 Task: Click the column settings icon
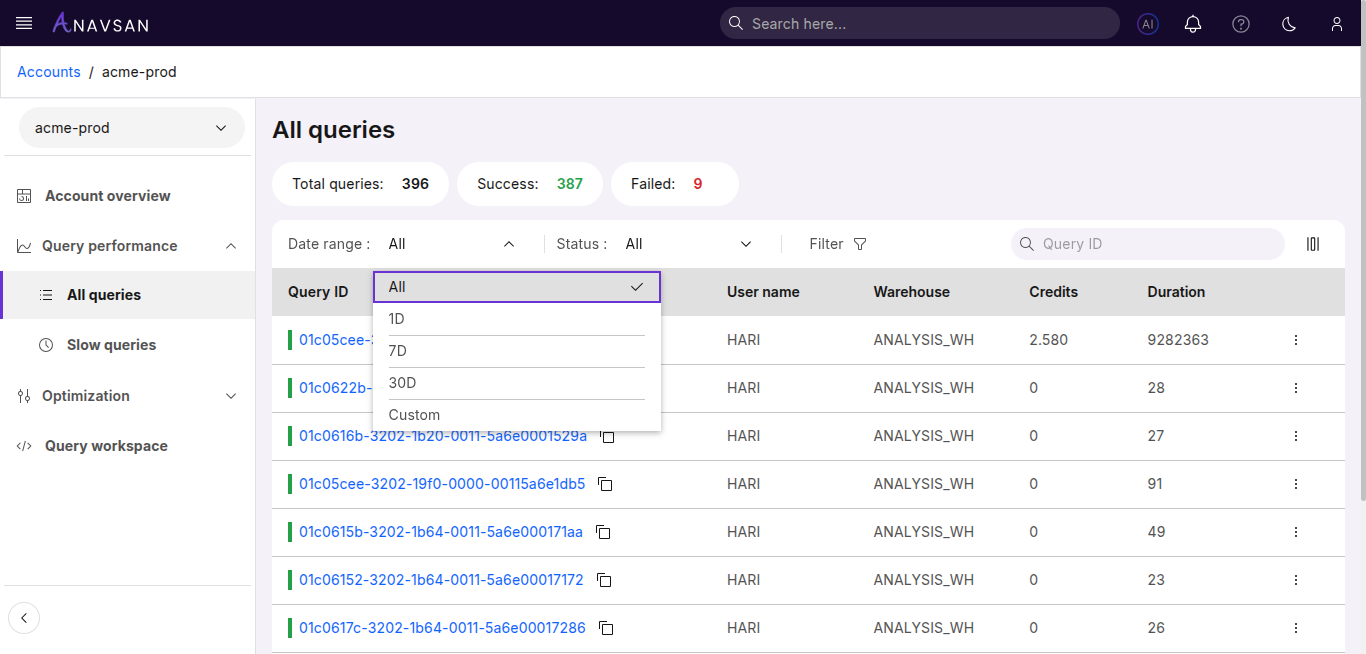1313,244
